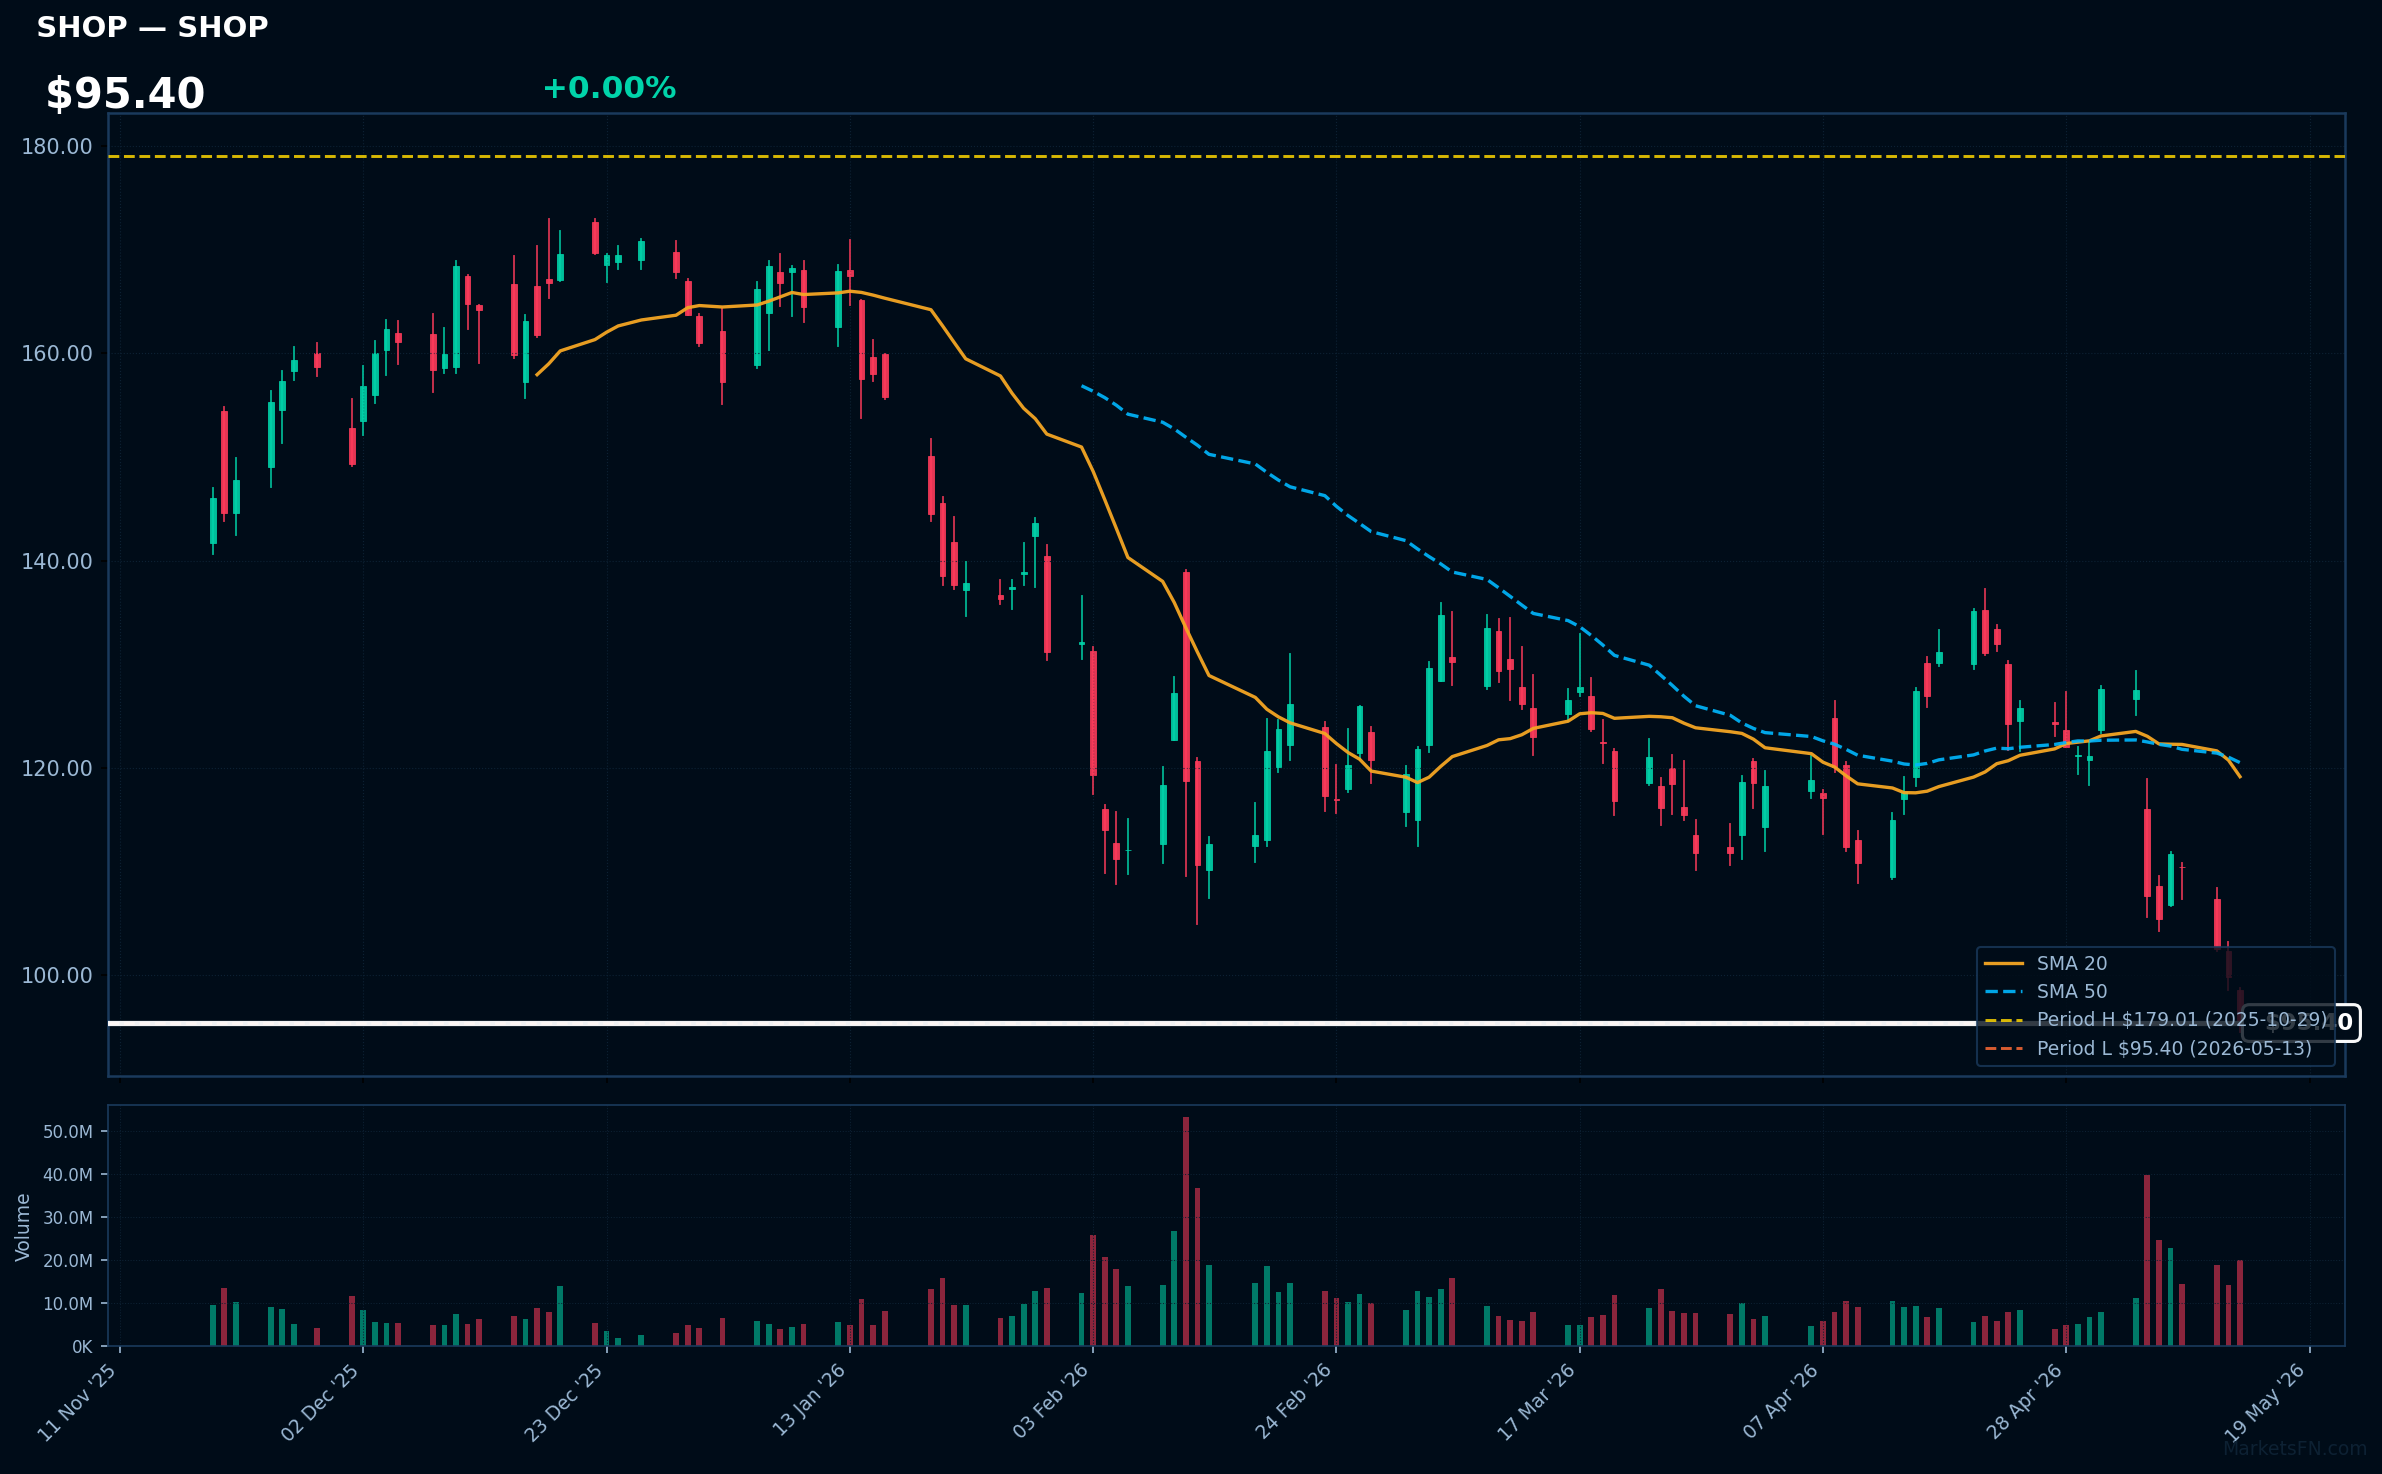This screenshot has width=2382, height=1474.
Task: Click the rotated "Volume" axis title
Action: 23,1227
